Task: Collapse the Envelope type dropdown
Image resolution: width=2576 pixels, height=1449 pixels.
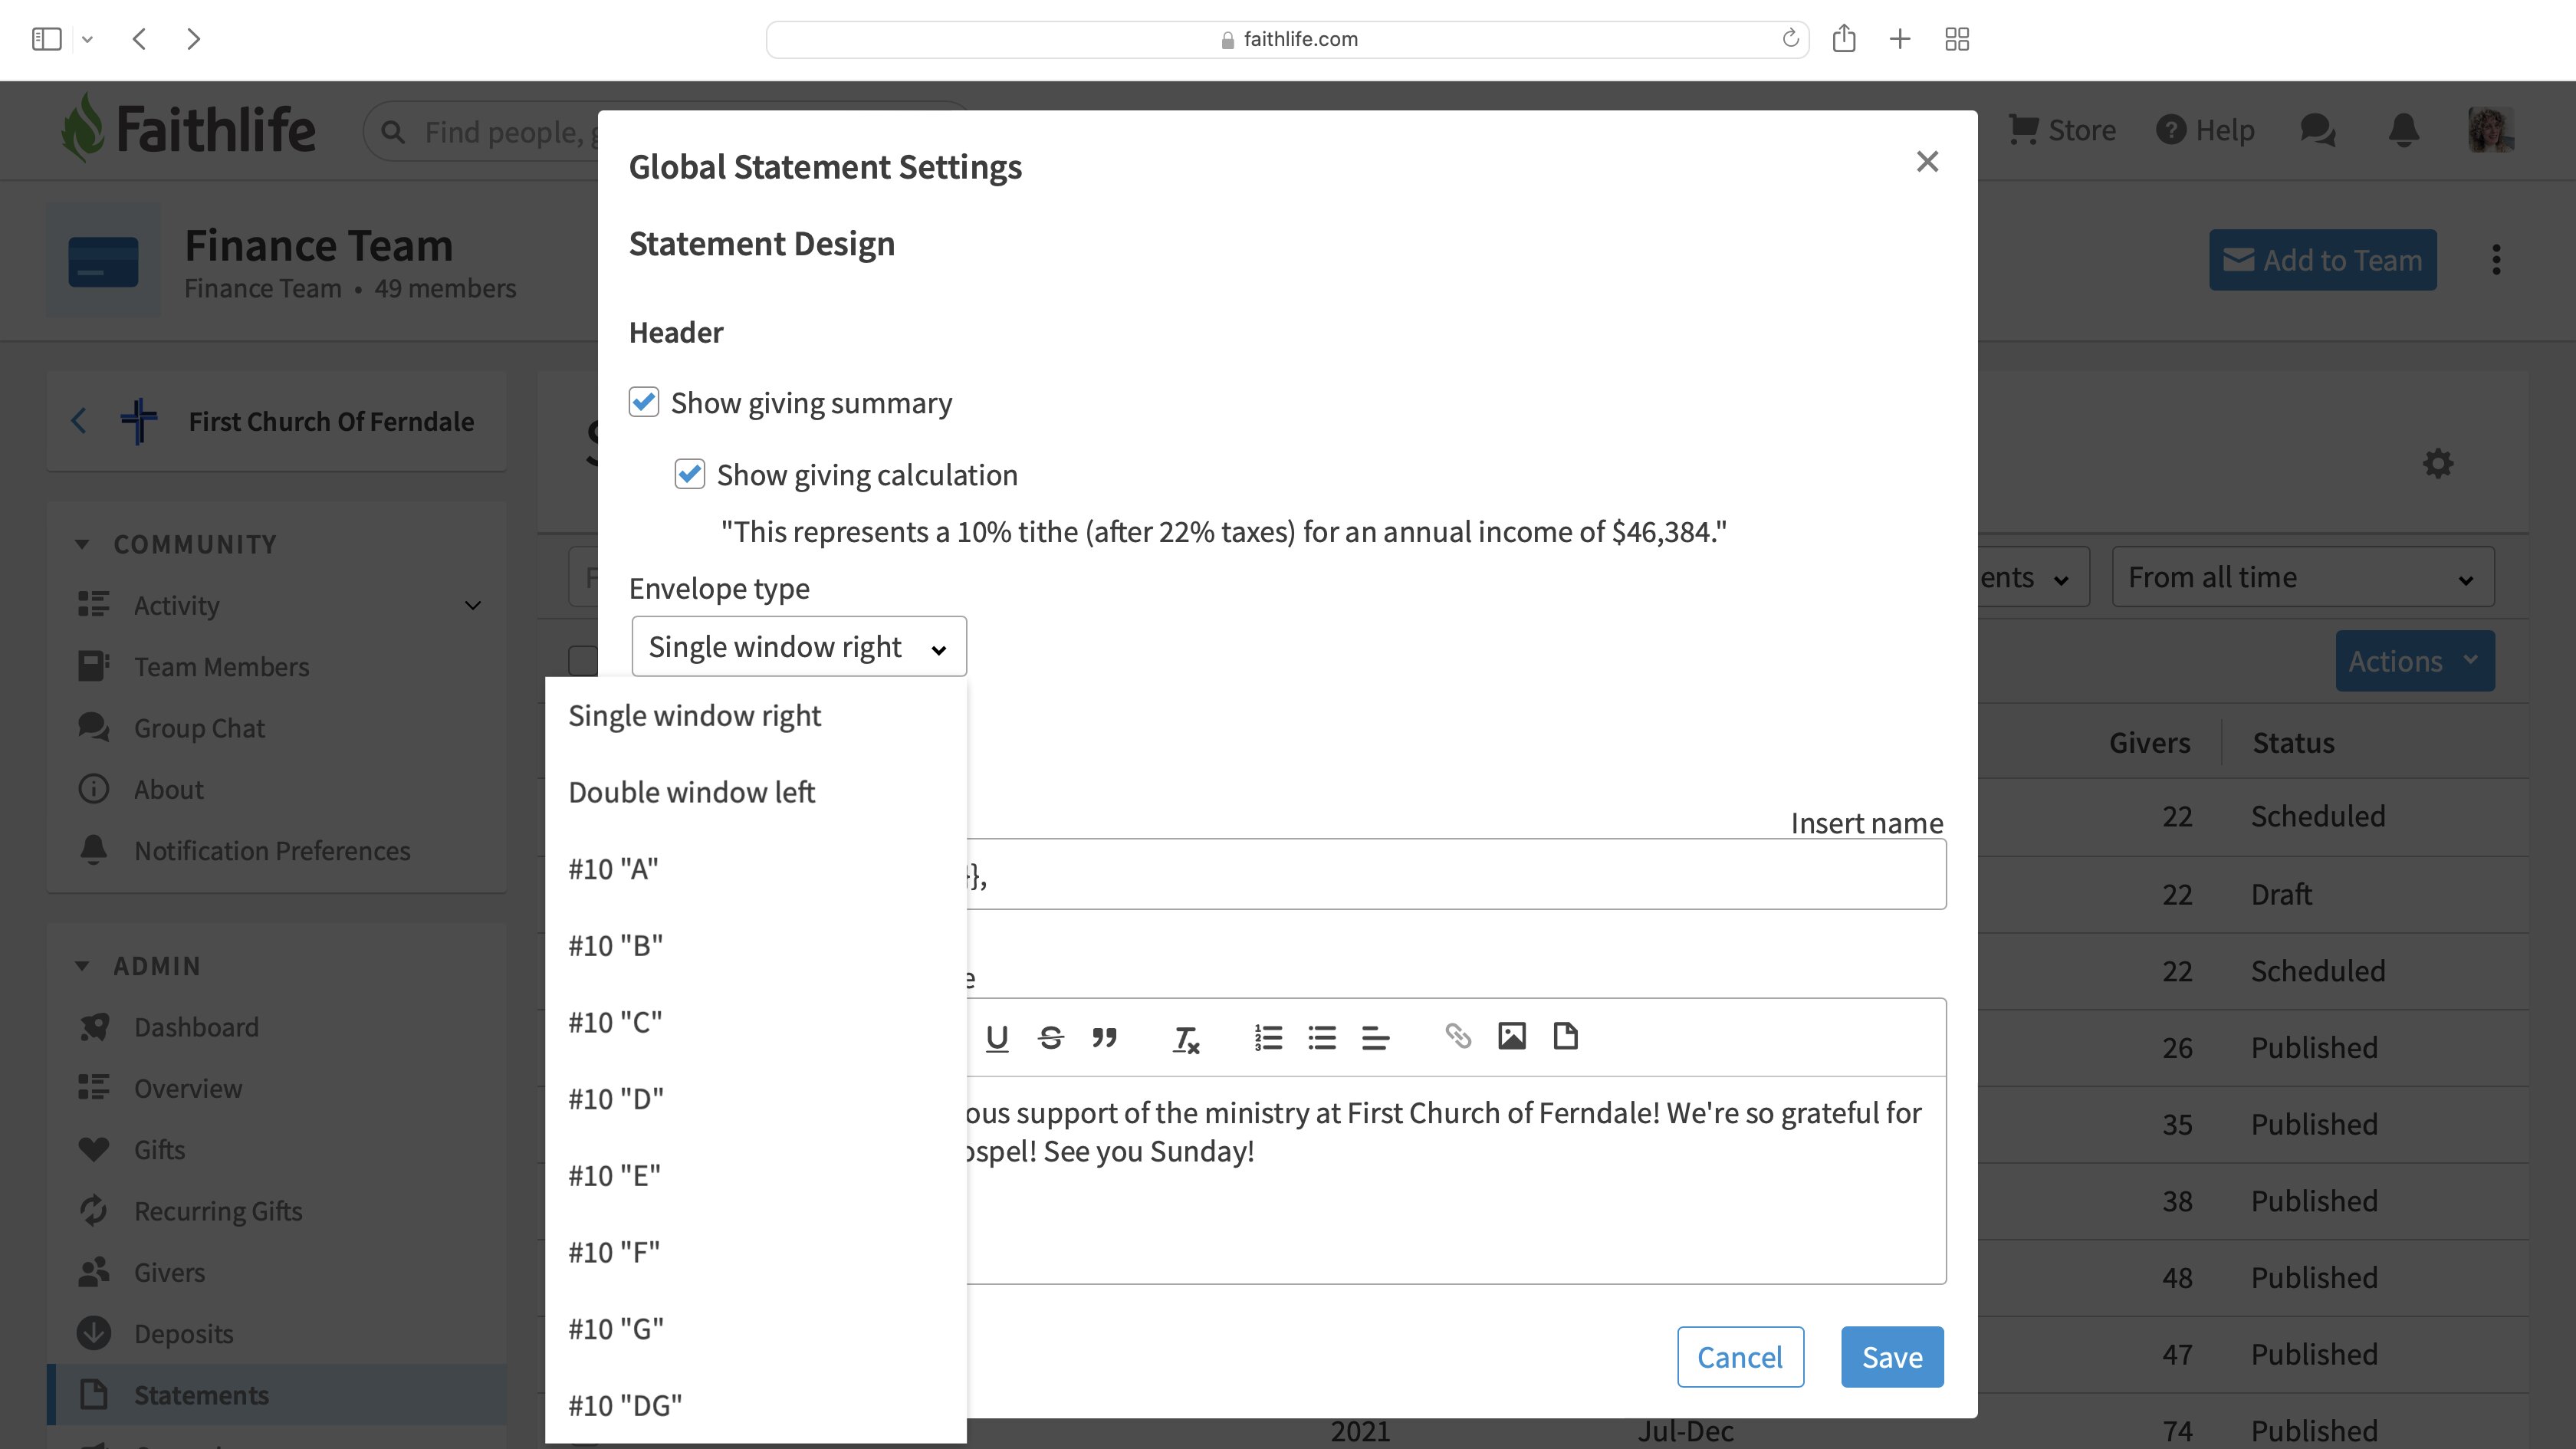Action: click(799, 646)
